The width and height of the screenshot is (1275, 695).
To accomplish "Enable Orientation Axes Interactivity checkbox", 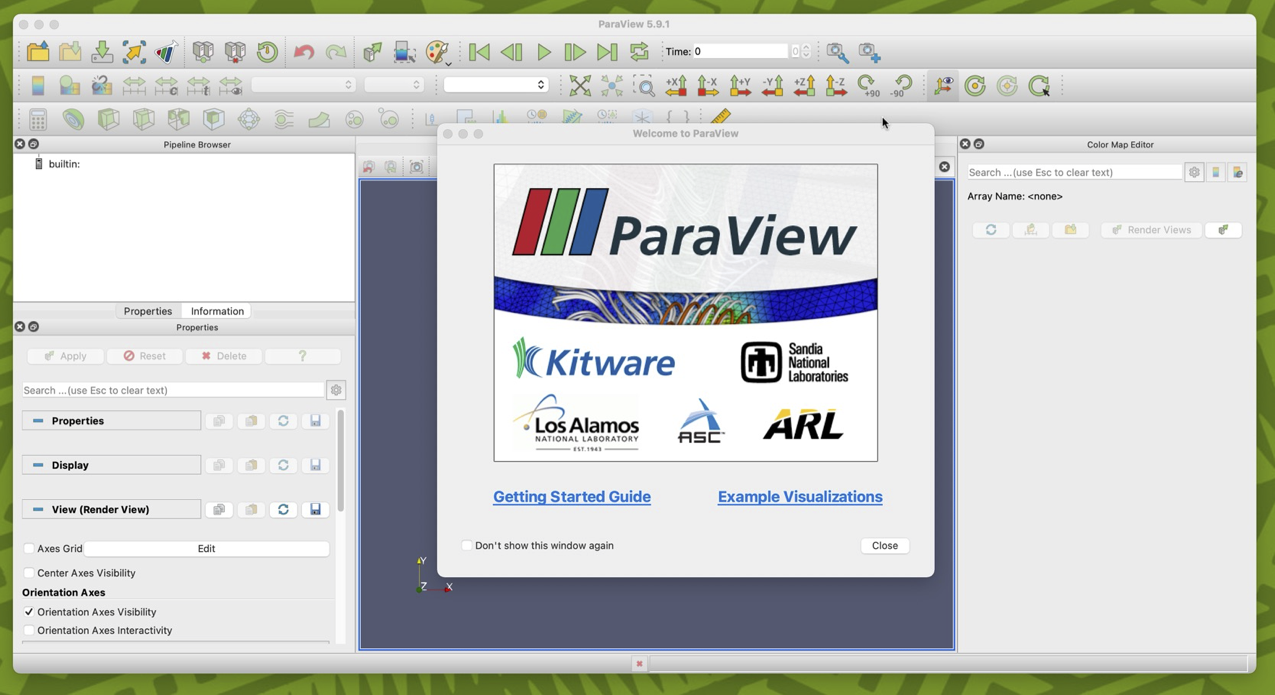I will [29, 630].
